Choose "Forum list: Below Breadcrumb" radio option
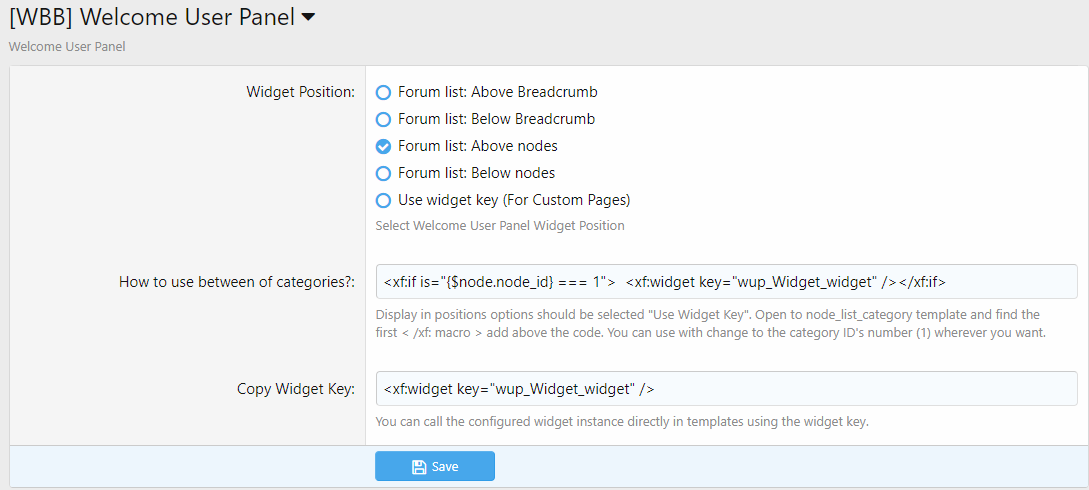Viewport: 1089px width, 490px height. (383, 120)
